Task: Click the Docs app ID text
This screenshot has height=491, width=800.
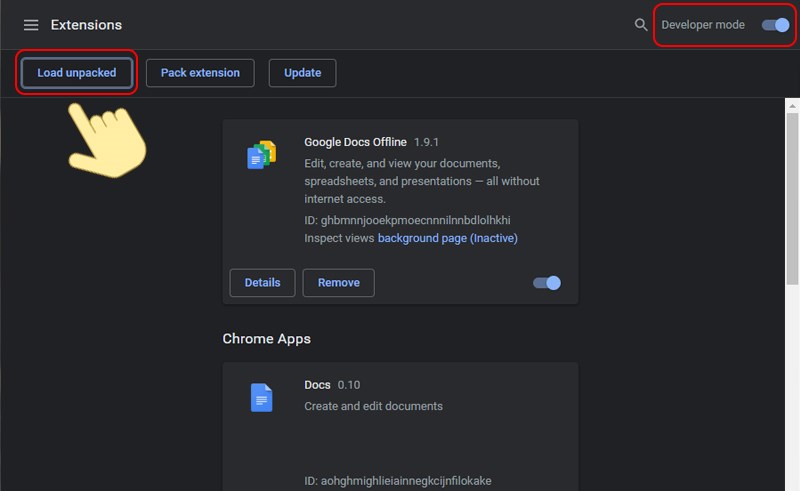Action: click(x=398, y=481)
